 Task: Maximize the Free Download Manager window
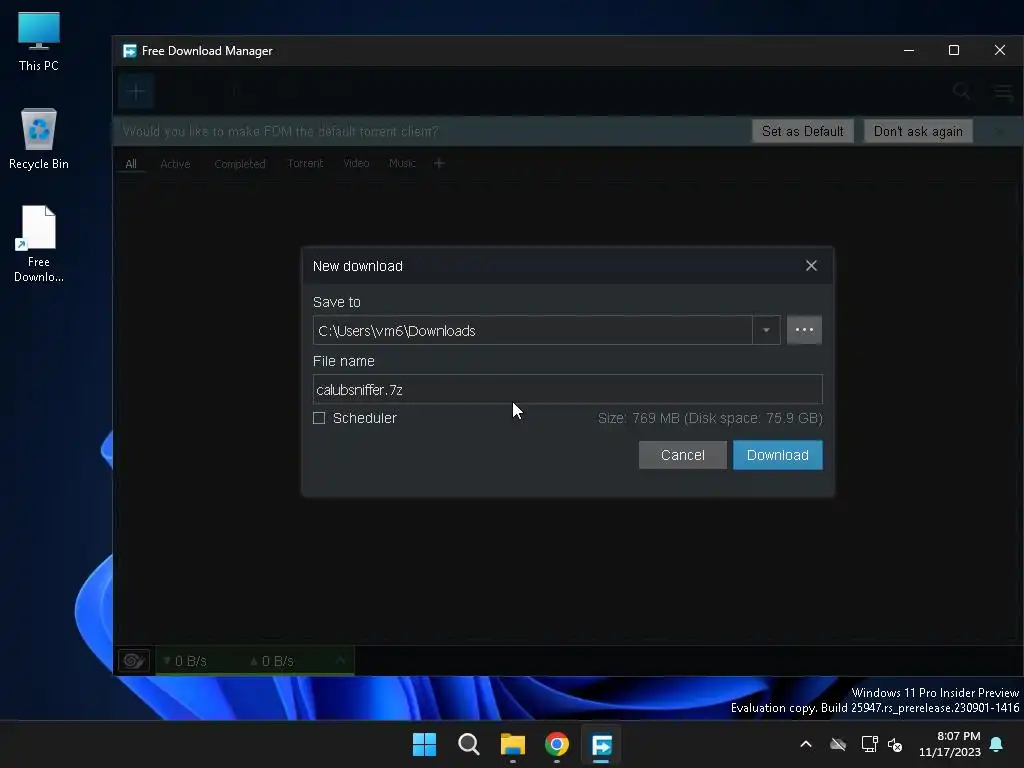pos(953,50)
